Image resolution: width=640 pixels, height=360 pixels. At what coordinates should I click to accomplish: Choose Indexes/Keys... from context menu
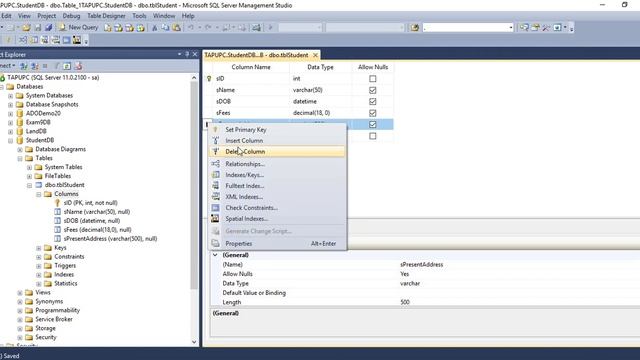tap(278, 175)
